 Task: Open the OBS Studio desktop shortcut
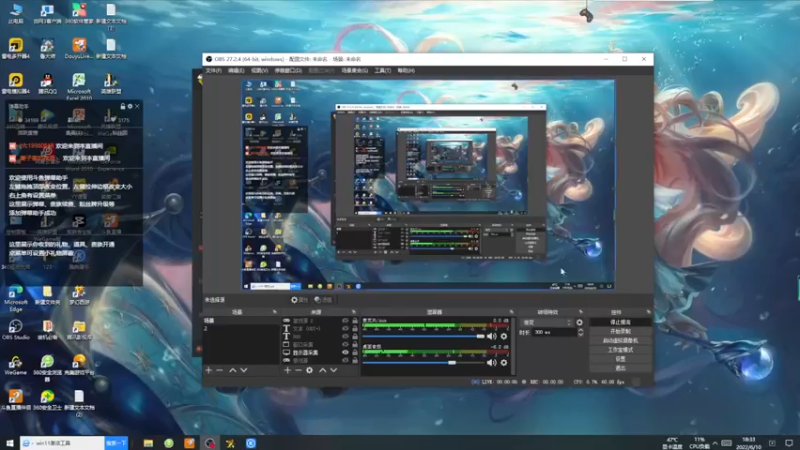[15, 330]
